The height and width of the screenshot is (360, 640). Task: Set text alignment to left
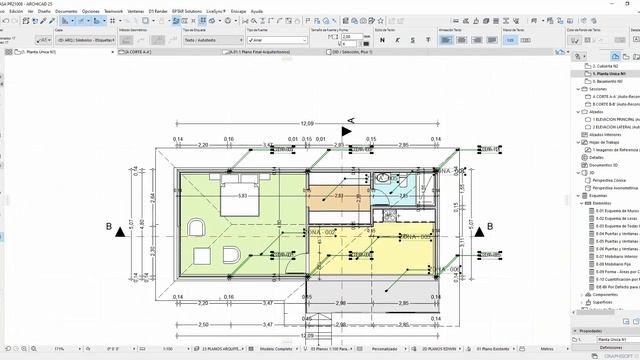447,40
